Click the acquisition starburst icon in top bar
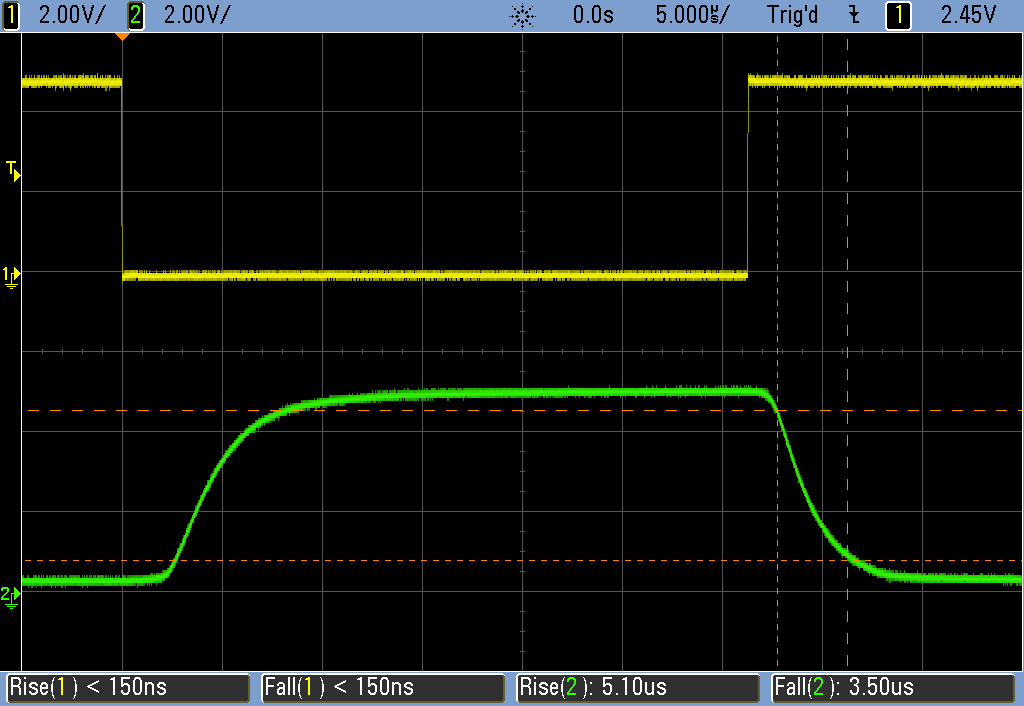 tap(522, 16)
